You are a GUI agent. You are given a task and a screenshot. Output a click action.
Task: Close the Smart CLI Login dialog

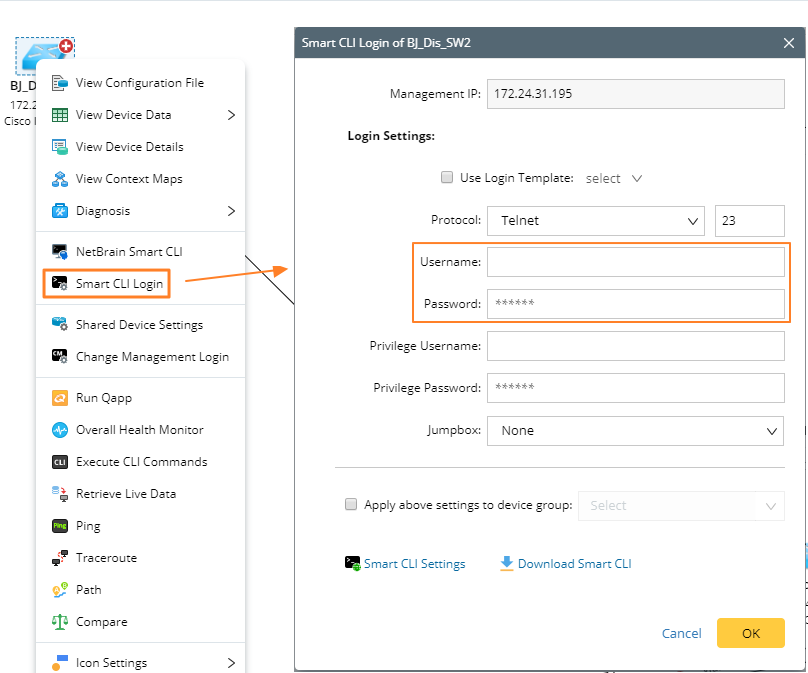(x=789, y=44)
